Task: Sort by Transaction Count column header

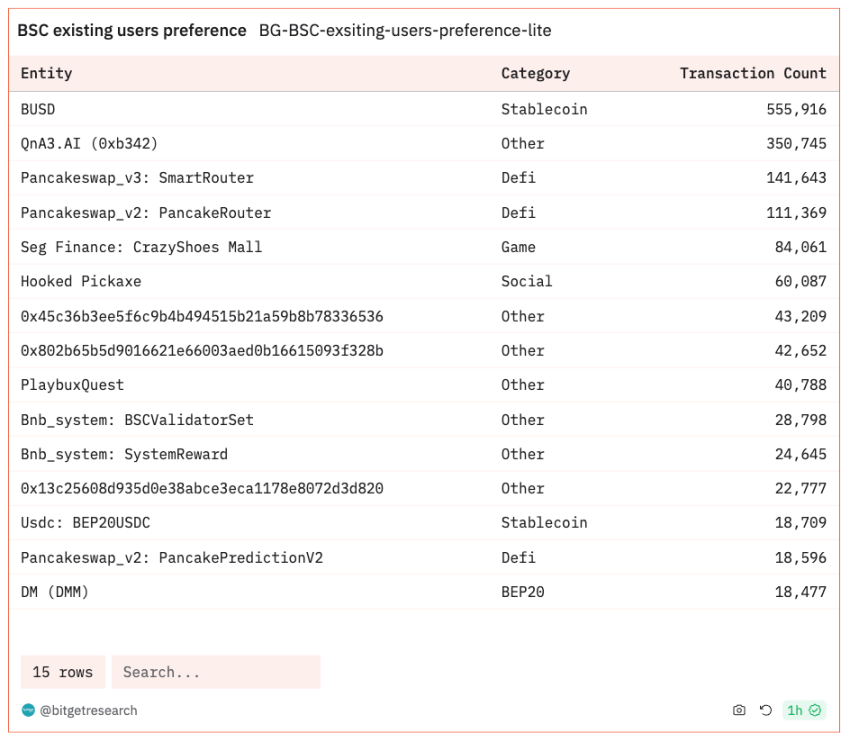Action: pos(752,73)
